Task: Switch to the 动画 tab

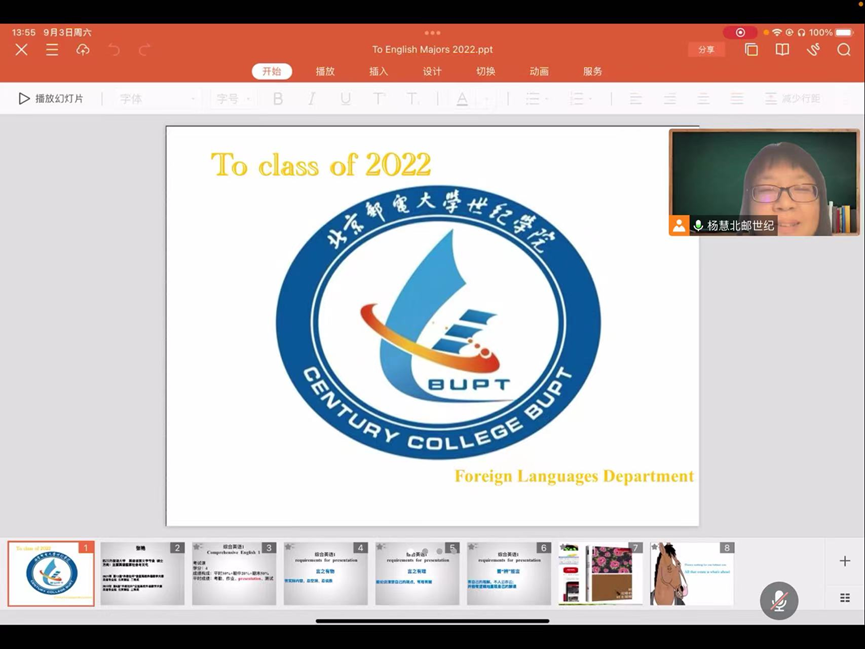Action: point(539,71)
